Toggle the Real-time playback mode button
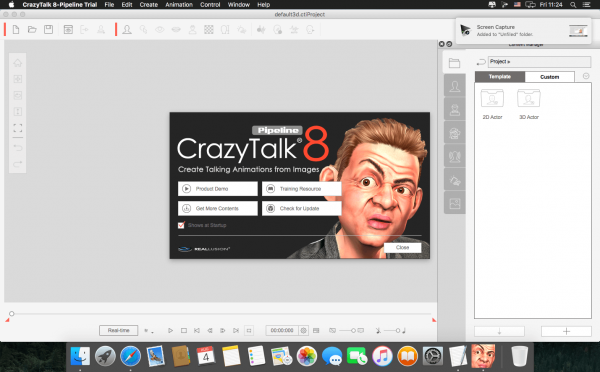The width and height of the screenshot is (600, 372). pyautogui.click(x=119, y=330)
